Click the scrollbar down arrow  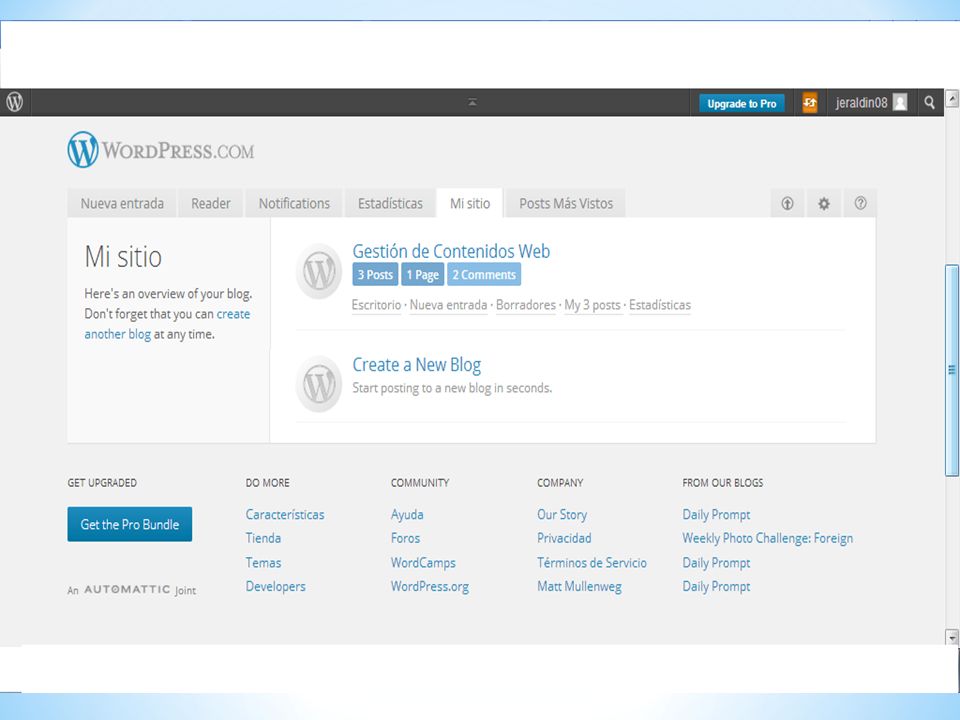click(952, 637)
